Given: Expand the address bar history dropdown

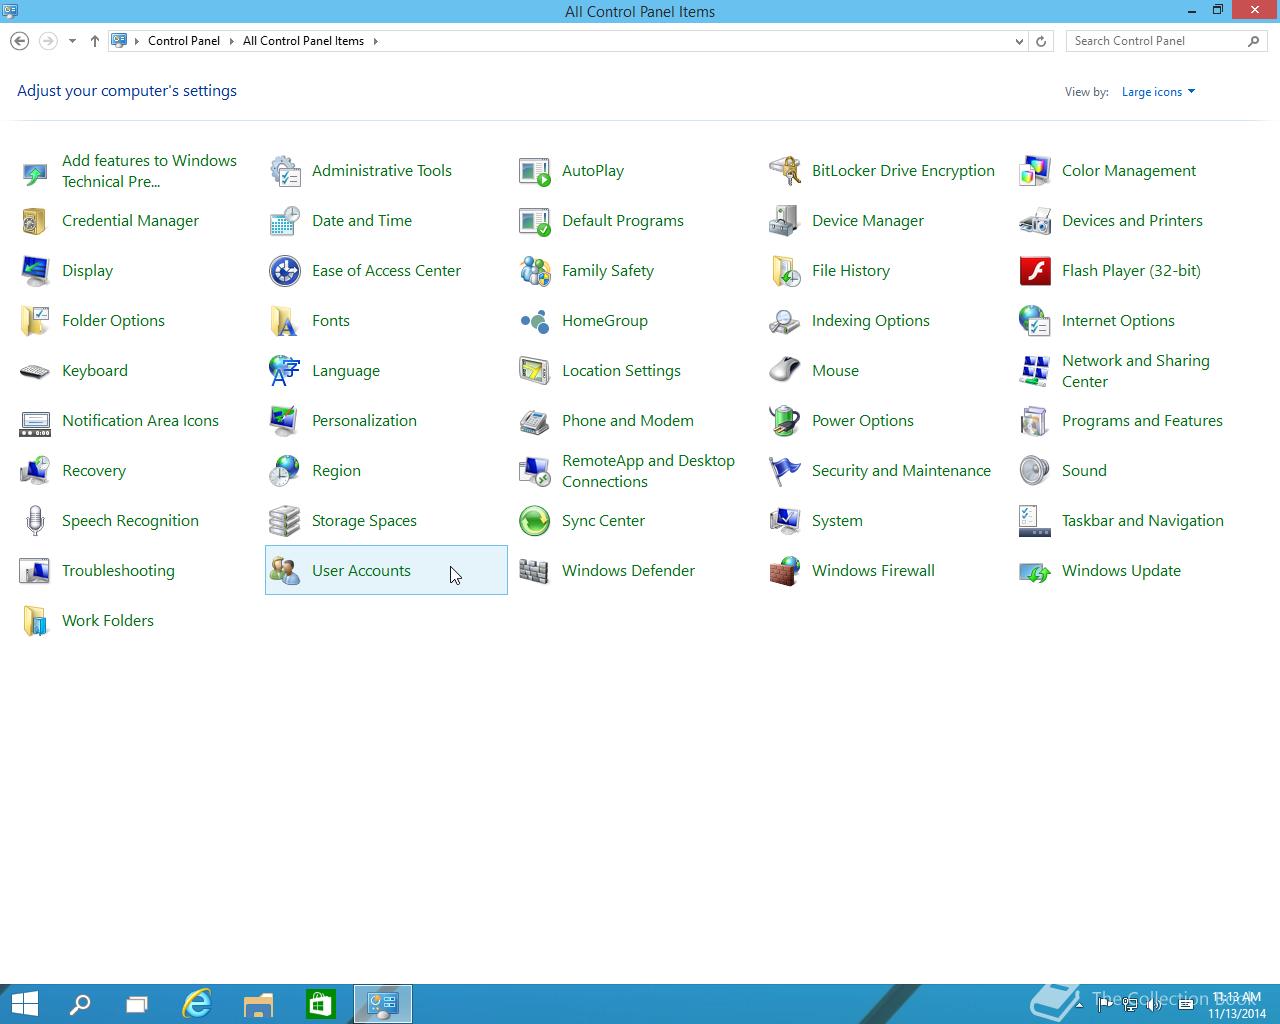Looking at the screenshot, I should click(1019, 41).
